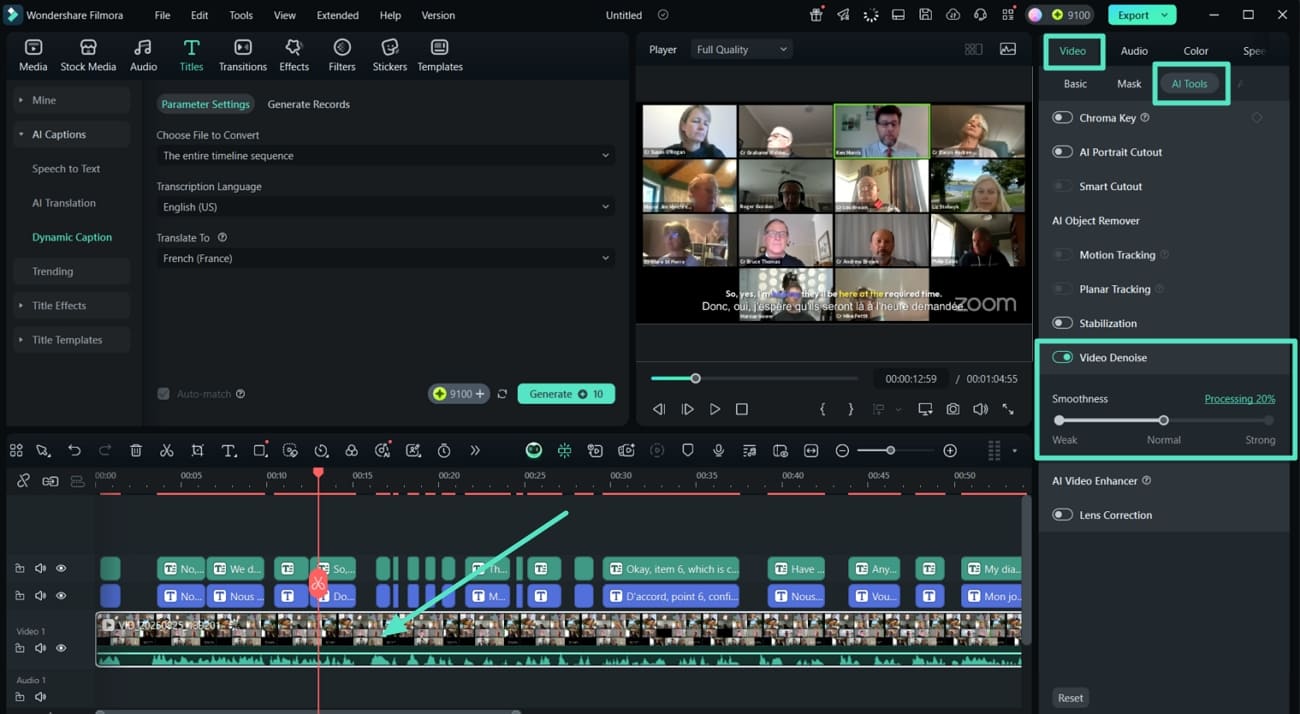This screenshot has height=714, width=1300.
Task: Click the redo arrow in timeline toolbar
Action: pyautogui.click(x=105, y=451)
